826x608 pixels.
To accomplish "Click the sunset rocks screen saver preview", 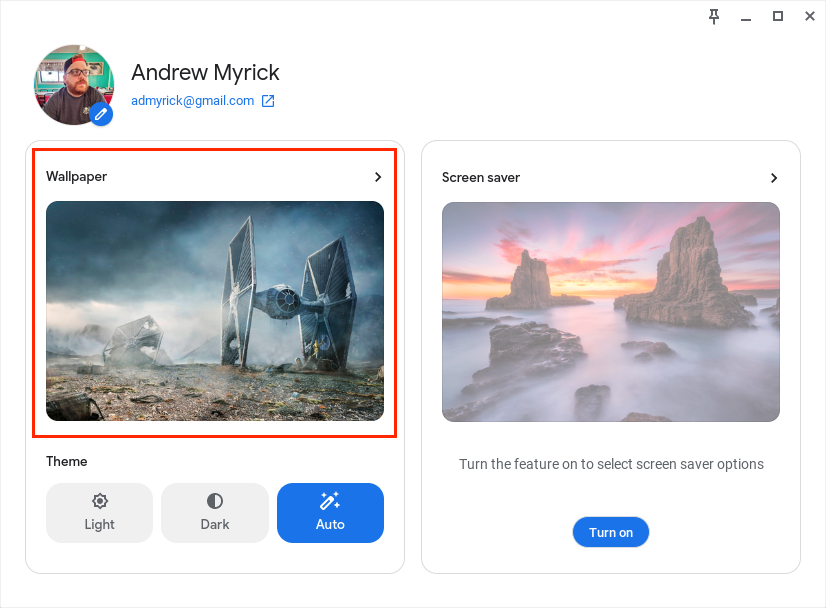I will click(610, 311).
